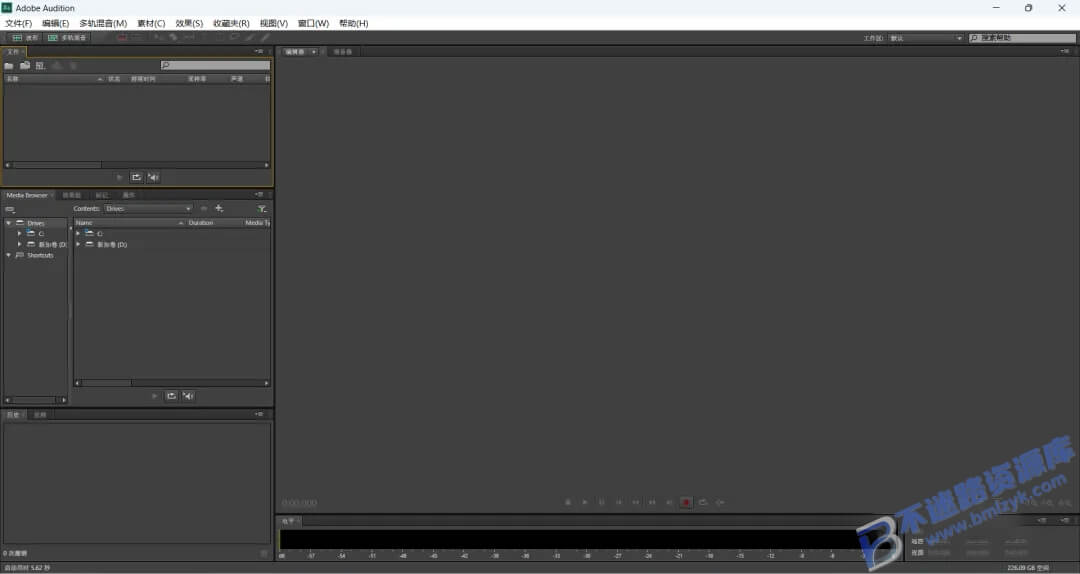
Task: Add a shortcut in Media Browser
Action: [219, 208]
